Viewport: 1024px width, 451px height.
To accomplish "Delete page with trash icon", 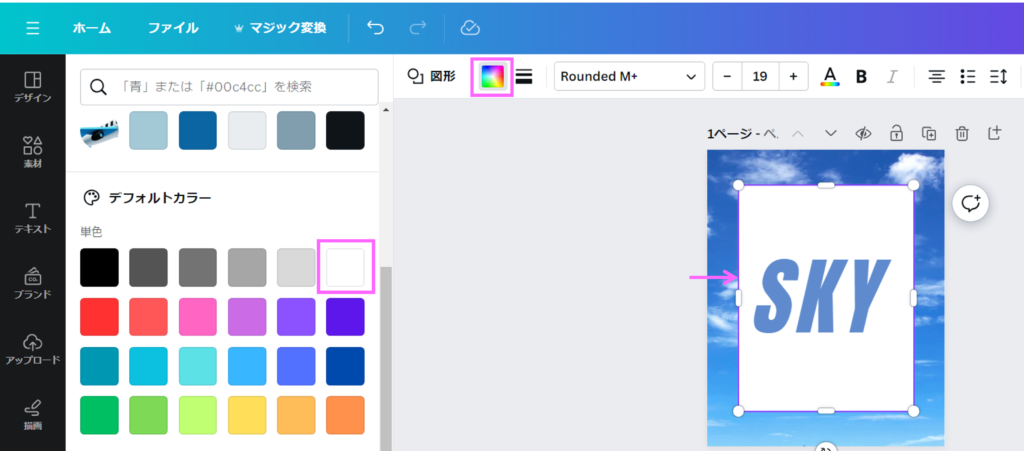I will tap(961, 133).
